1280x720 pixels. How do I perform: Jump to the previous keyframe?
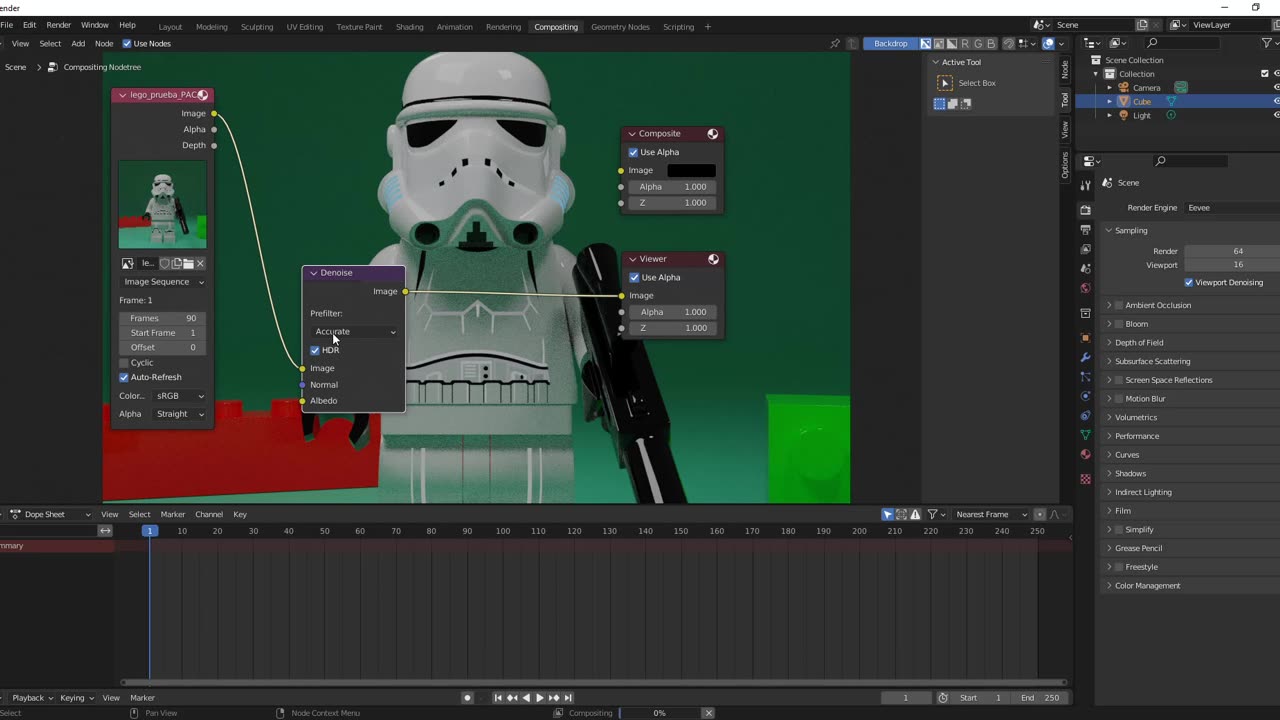coord(512,698)
